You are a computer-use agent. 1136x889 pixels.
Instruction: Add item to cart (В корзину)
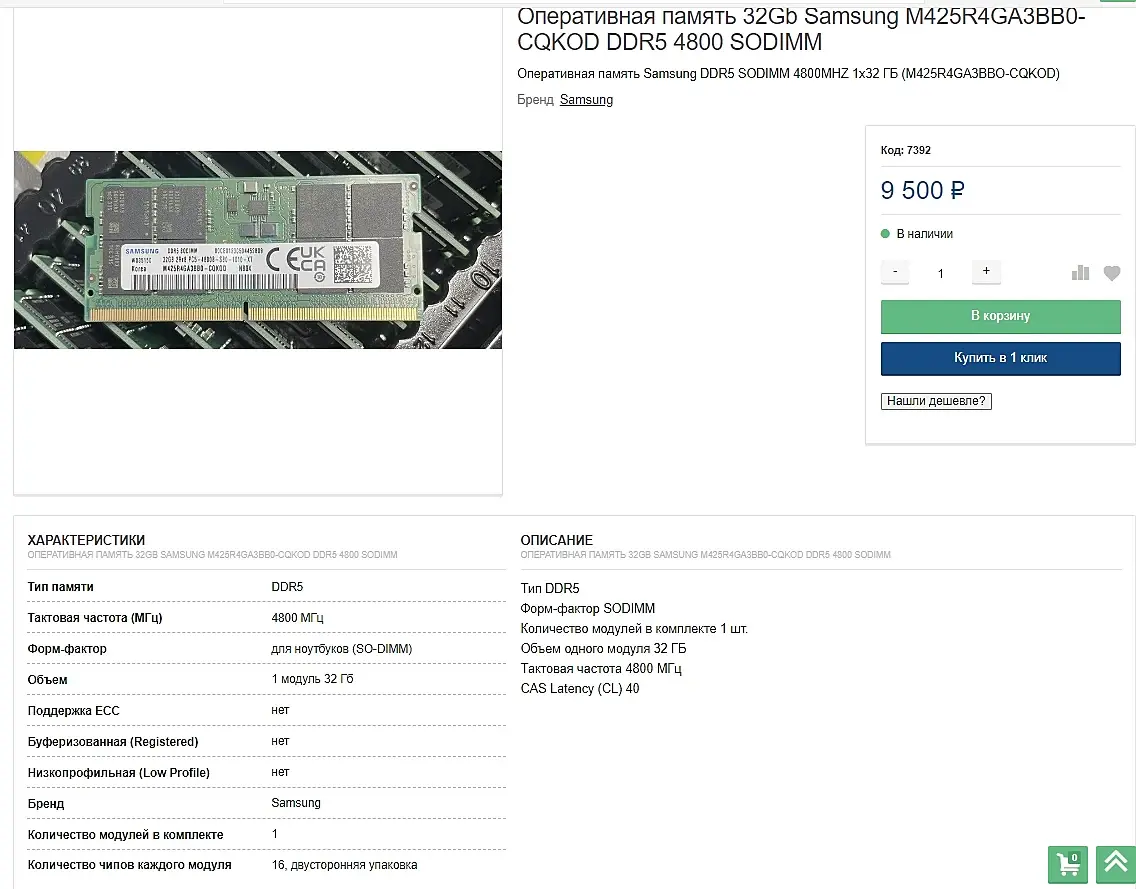1001,317
